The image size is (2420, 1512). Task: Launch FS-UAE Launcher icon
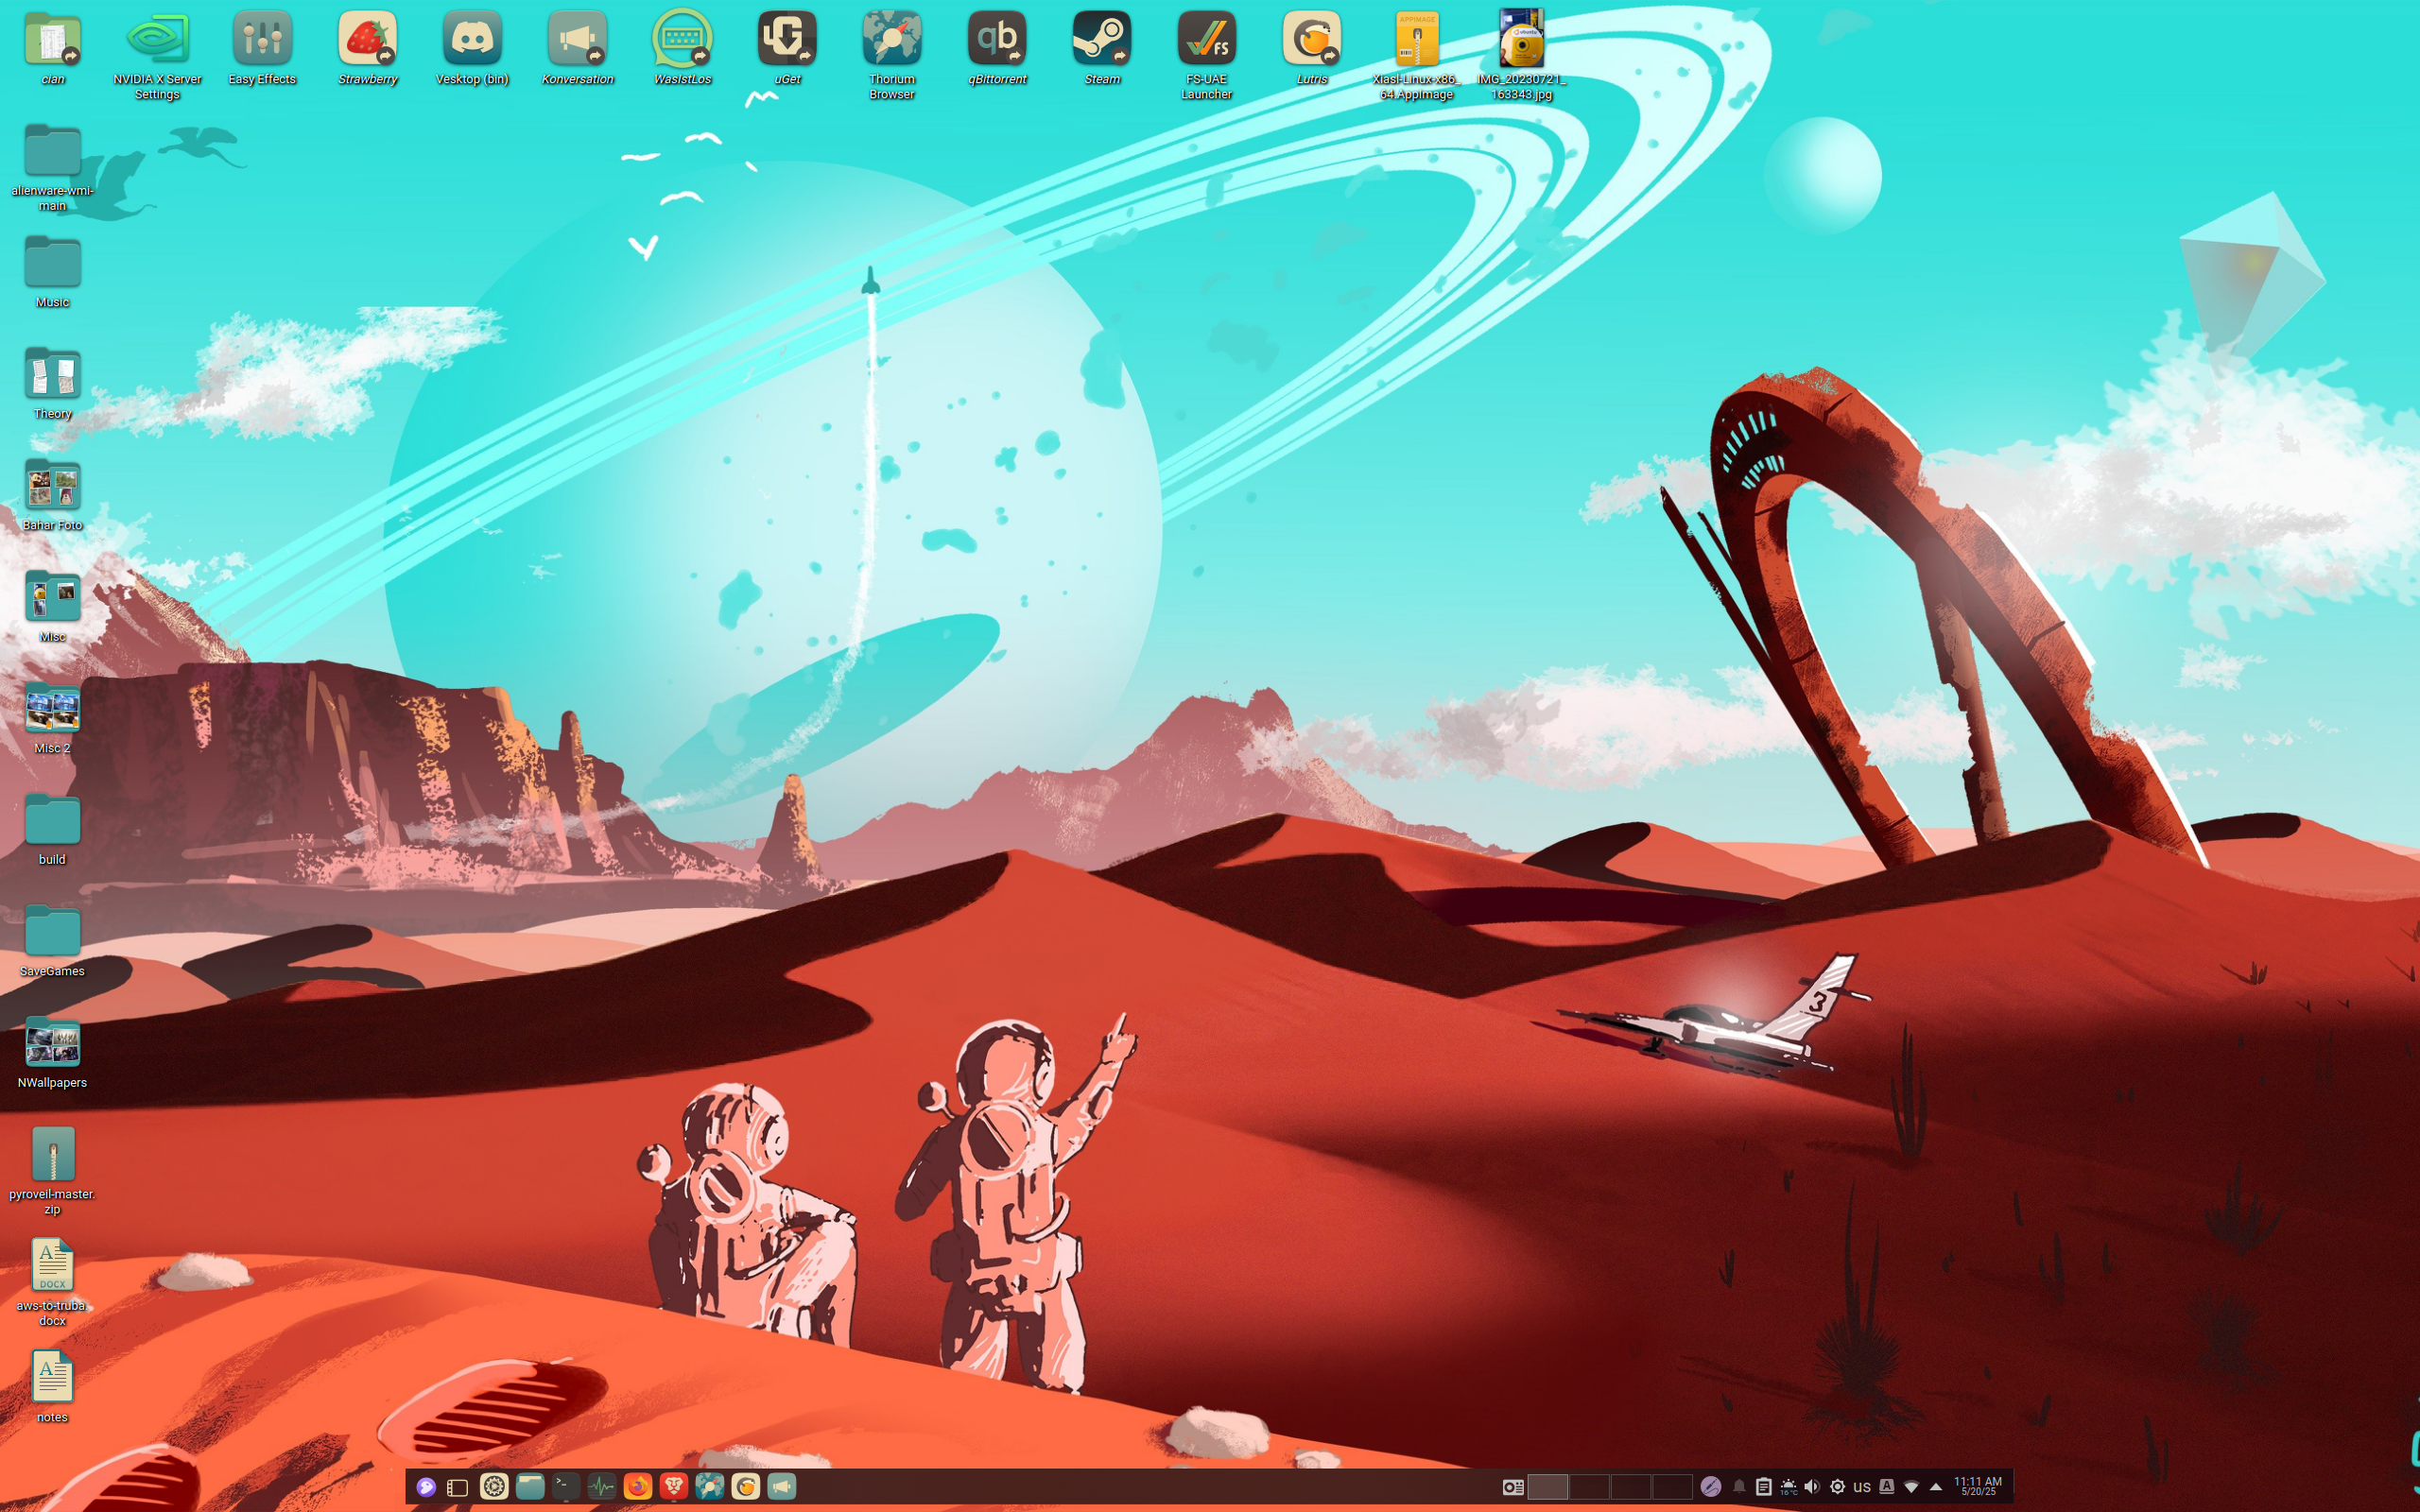point(1207,55)
